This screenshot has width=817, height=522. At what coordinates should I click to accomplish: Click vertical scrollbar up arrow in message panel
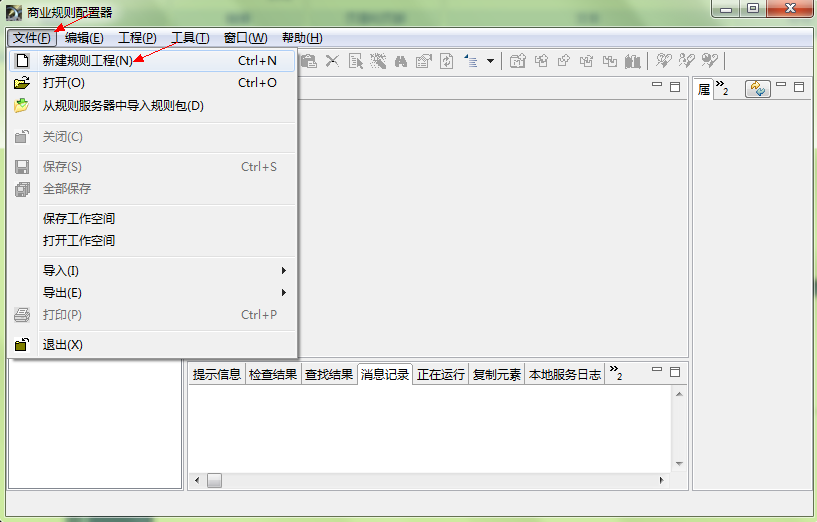(679, 394)
